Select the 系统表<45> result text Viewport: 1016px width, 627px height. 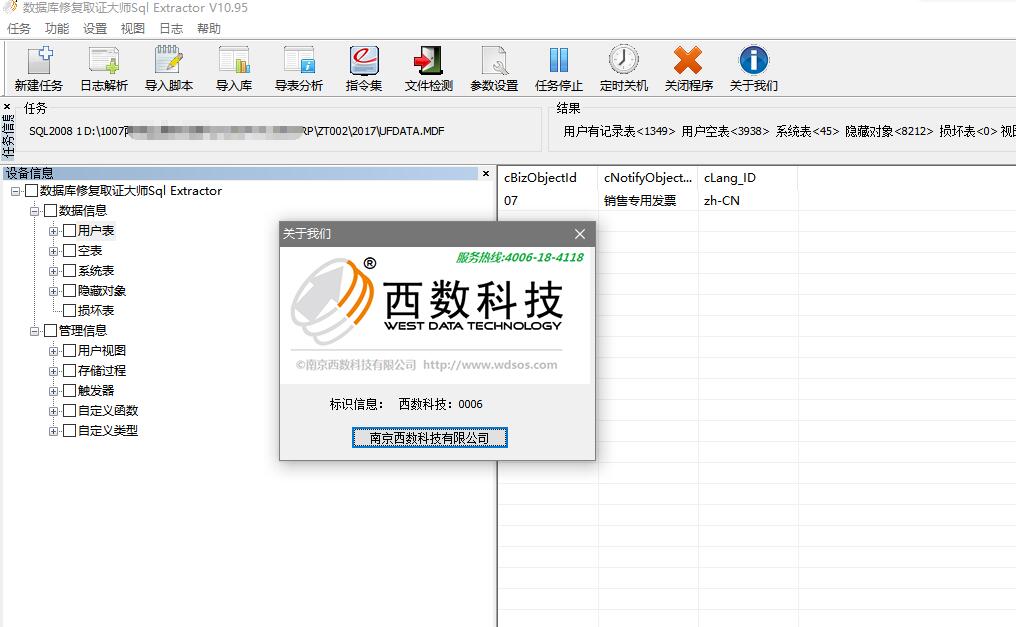[x=807, y=131]
